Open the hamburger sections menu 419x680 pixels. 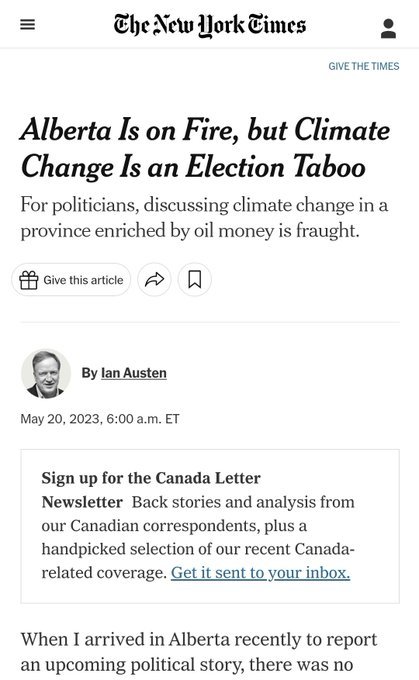tap(27, 25)
